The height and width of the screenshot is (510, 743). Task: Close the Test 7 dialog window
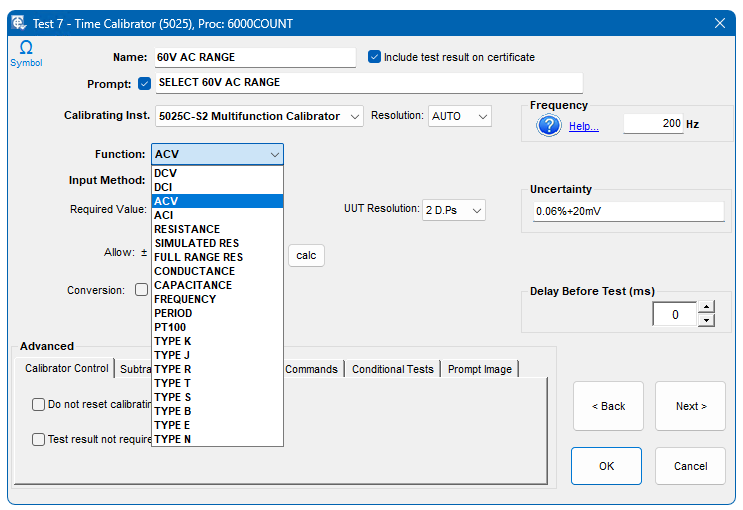719,23
